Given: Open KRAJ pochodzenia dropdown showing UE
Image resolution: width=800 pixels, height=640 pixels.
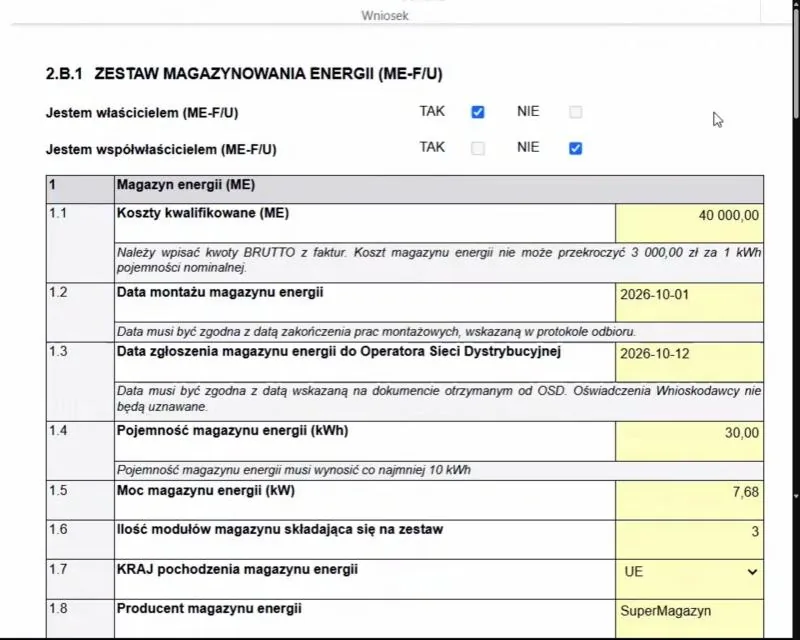Looking at the screenshot, I should (689, 572).
